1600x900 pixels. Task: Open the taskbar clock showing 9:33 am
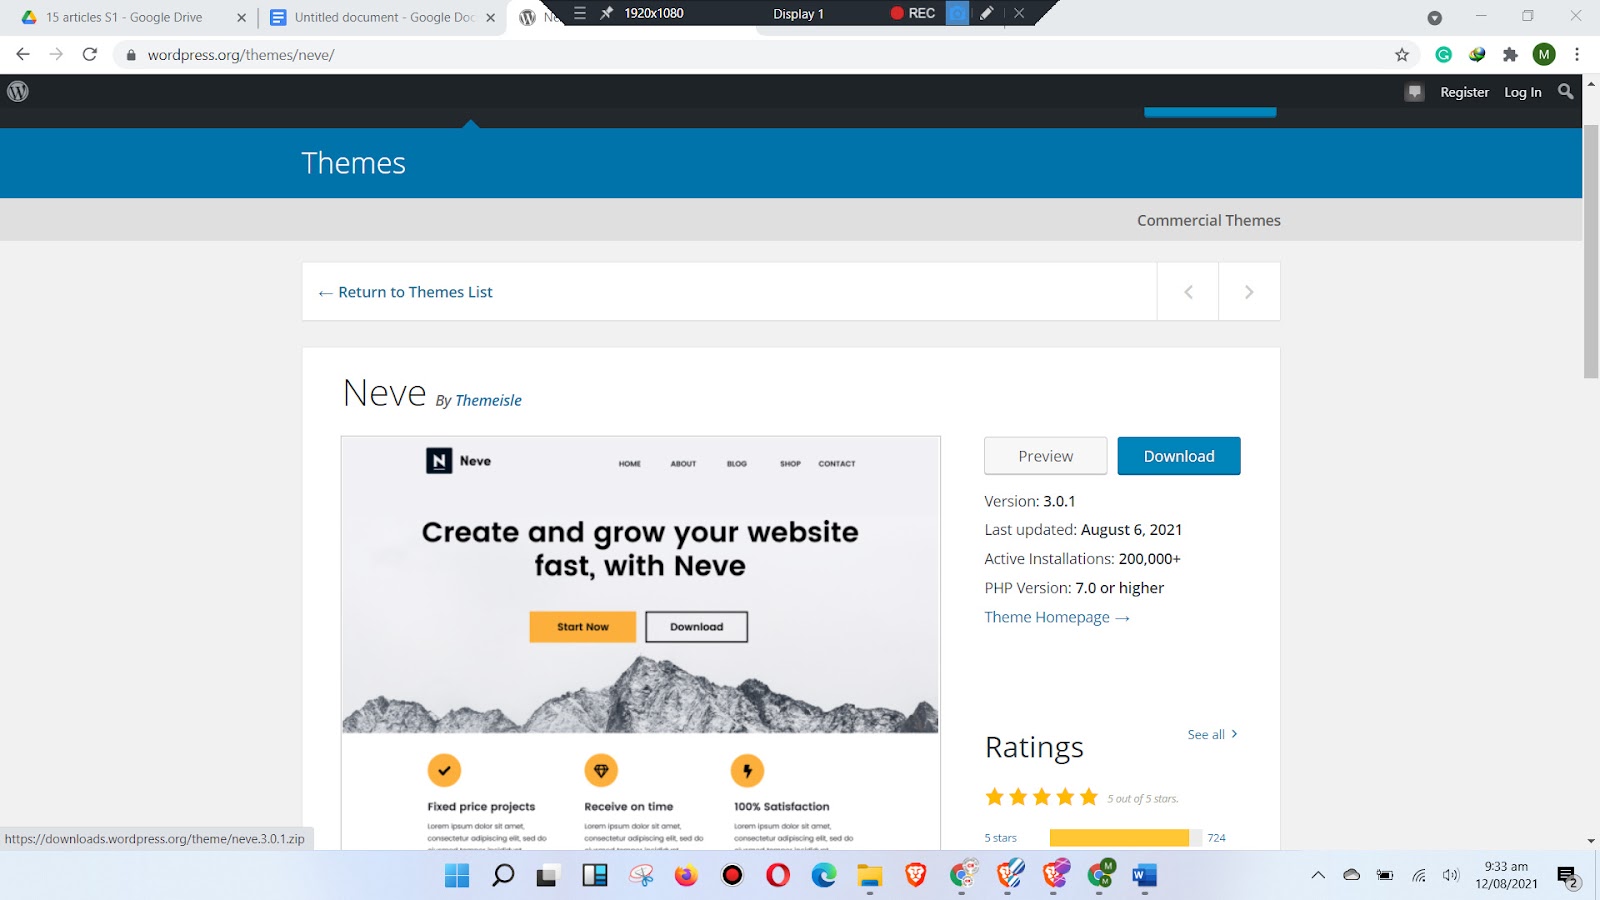(1506, 875)
